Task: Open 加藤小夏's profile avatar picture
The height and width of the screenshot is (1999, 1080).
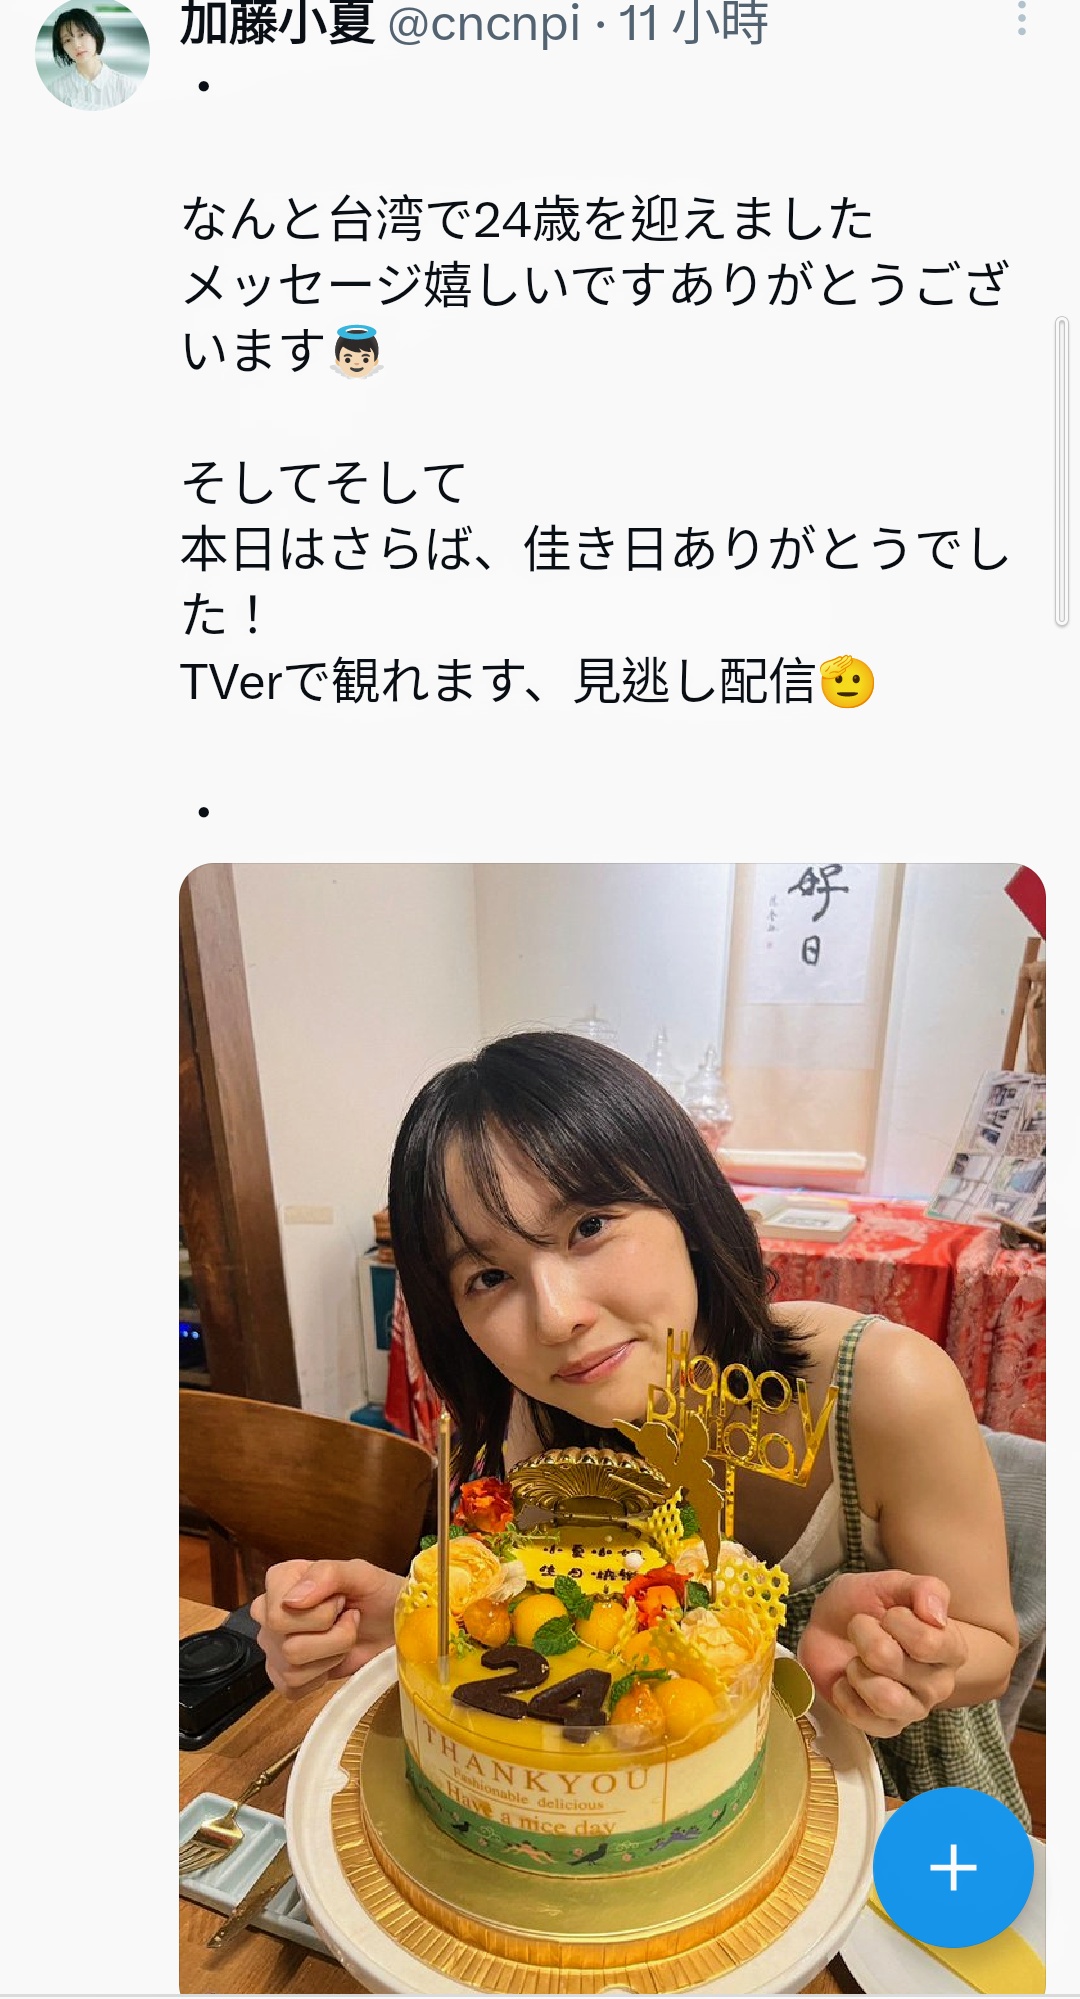Action: [x=92, y=54]
